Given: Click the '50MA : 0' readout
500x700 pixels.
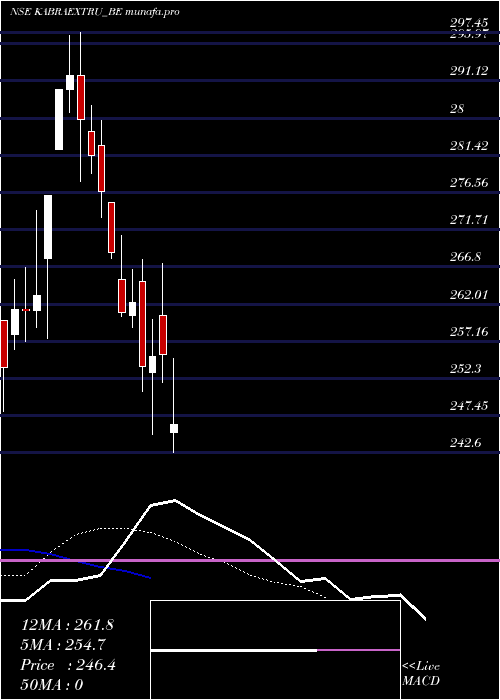Looking at the screenshot, I should point(52,685).
